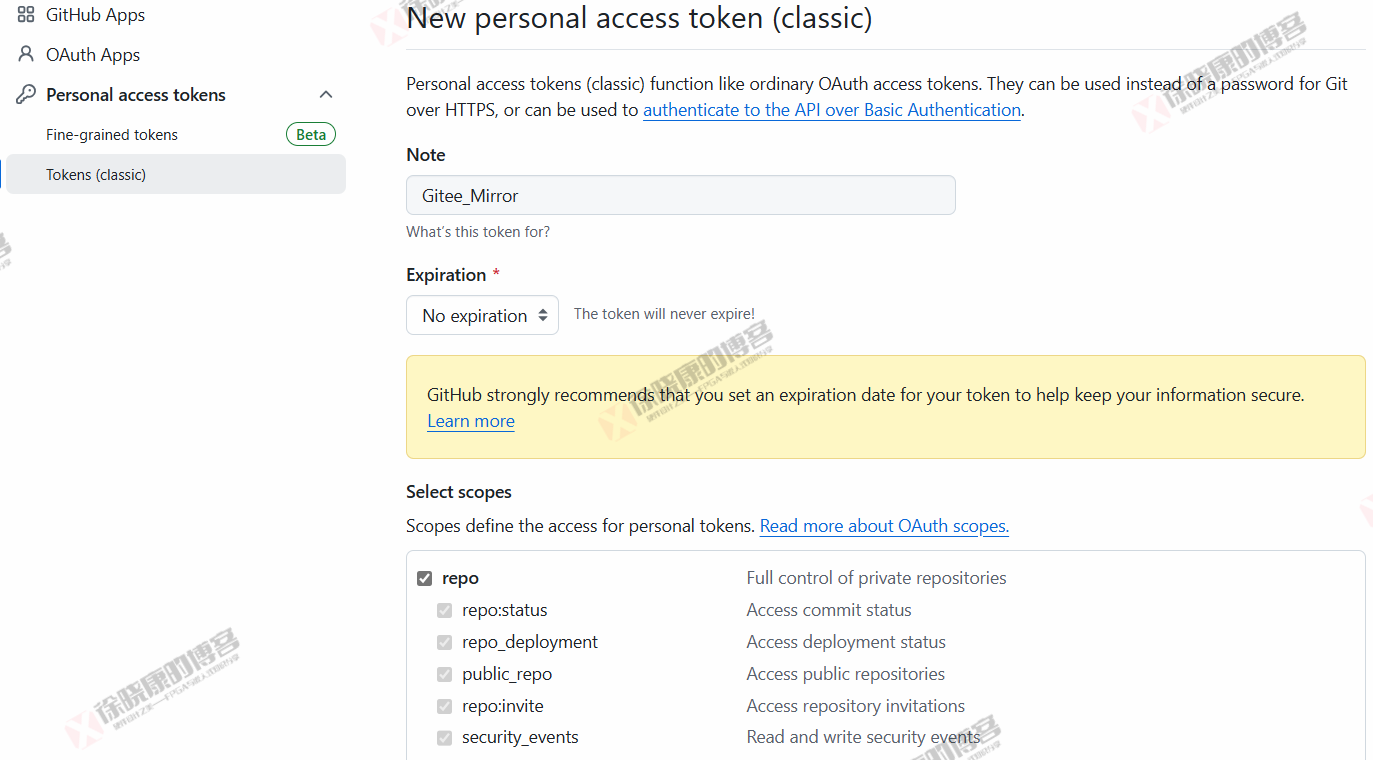The width and height of the screenshot is (1373, 760).
Task: Click the Learn more link
Action: click(470, 420)
